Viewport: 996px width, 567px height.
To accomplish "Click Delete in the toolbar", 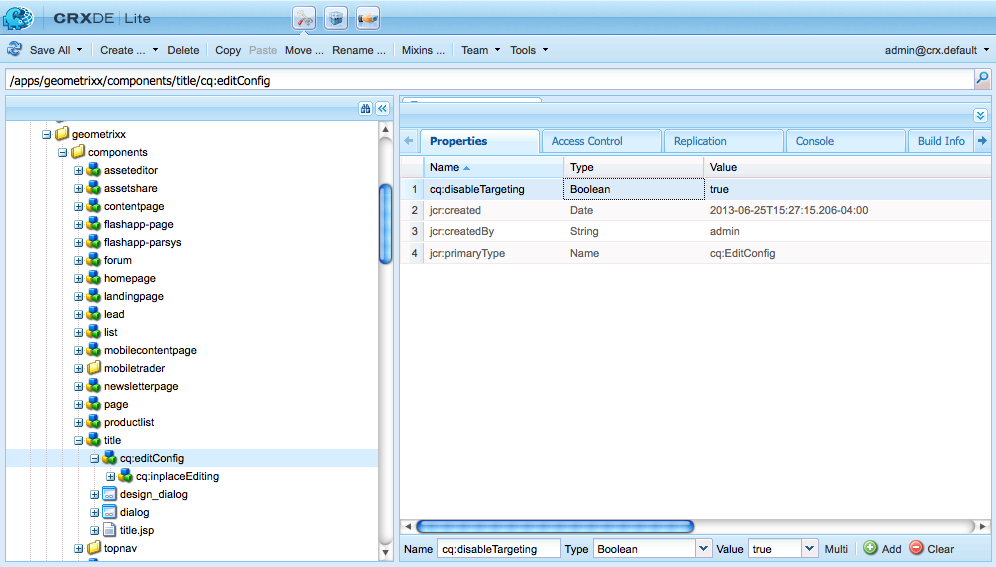I will coord(183,50).
